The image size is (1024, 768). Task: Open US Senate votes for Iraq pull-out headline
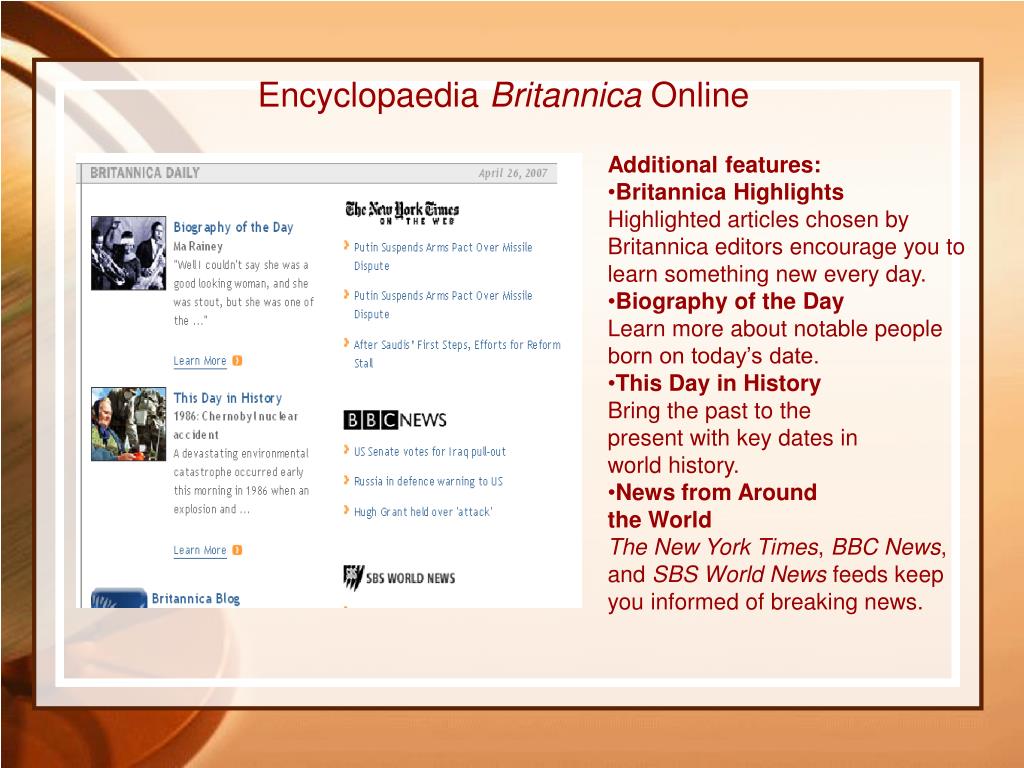(430, 451)
